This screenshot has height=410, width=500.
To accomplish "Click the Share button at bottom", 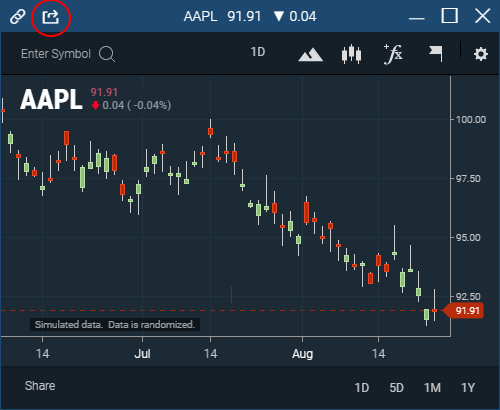I will click(40, 386).
